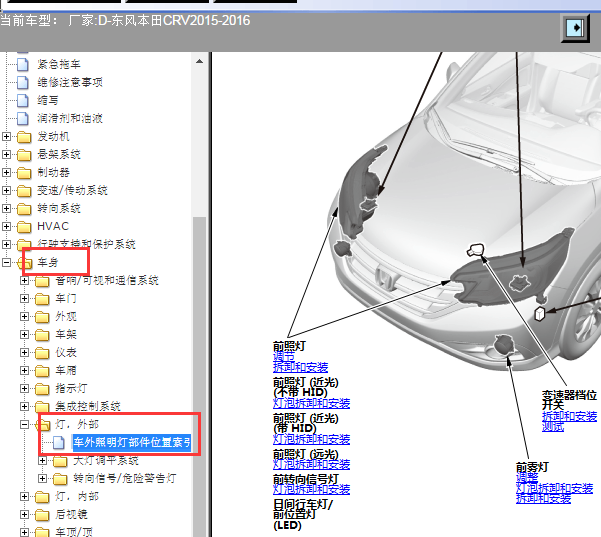Screen dimensions: 601x537
Task: Click the folder icon beside HVAC
Action: pyautogui.click(x=24, y=227)
